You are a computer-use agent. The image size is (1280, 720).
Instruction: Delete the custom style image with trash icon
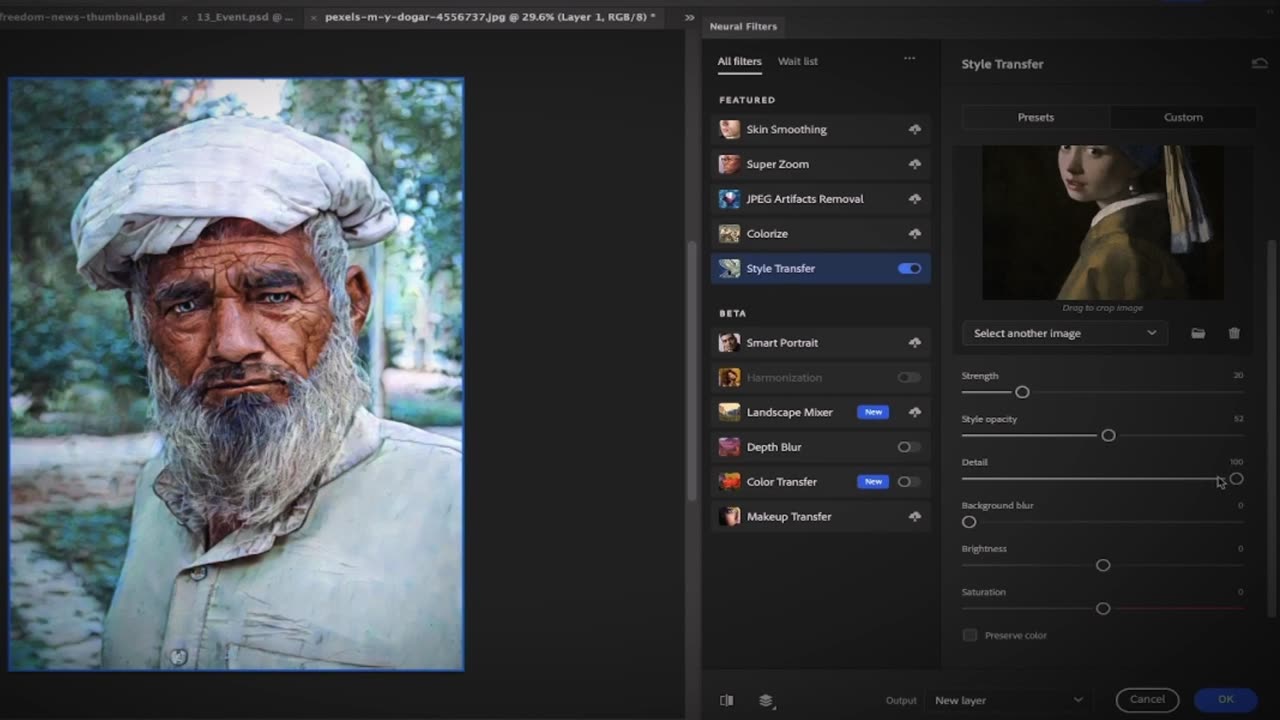click(1234, 333)
